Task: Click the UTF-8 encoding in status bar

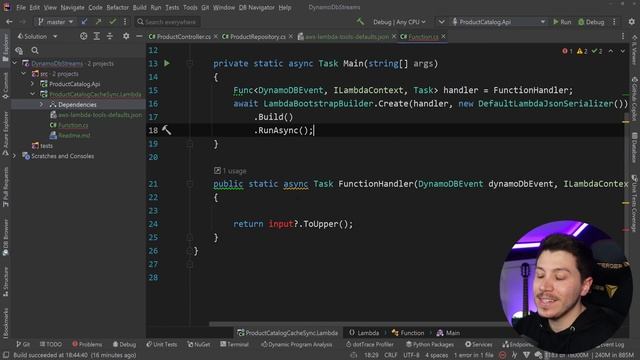Action: (411, 355)
